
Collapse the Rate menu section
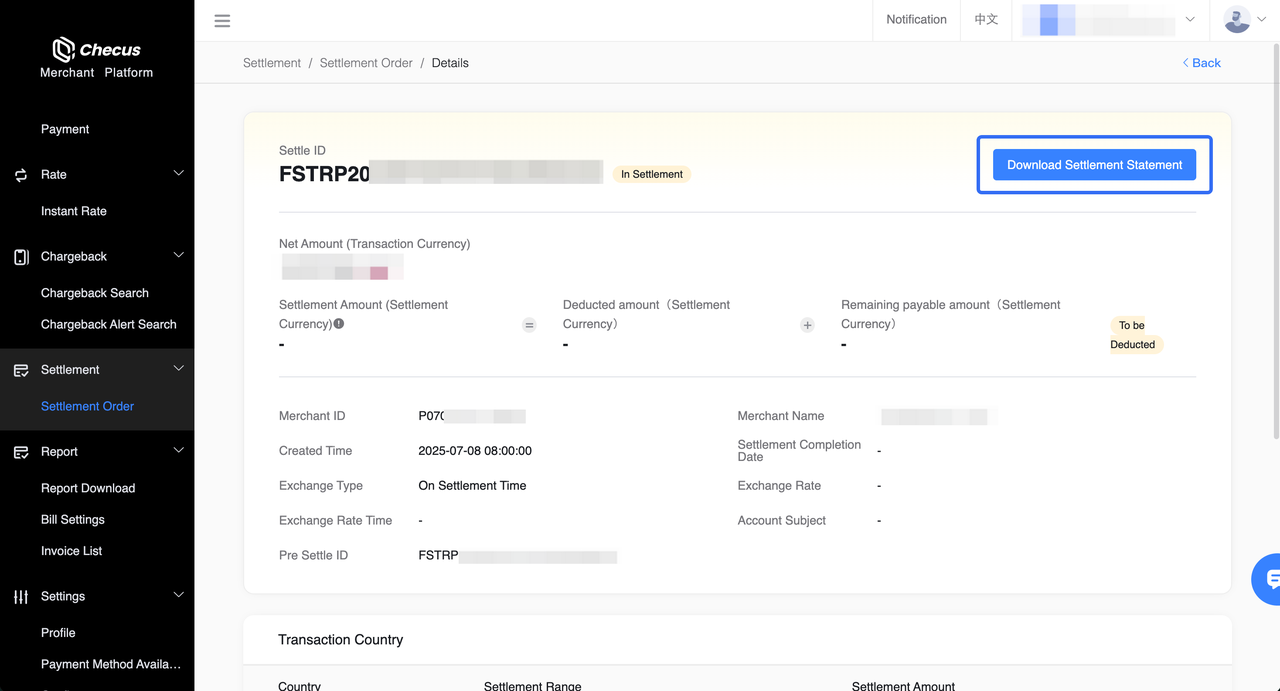click(x=178, y=174)
